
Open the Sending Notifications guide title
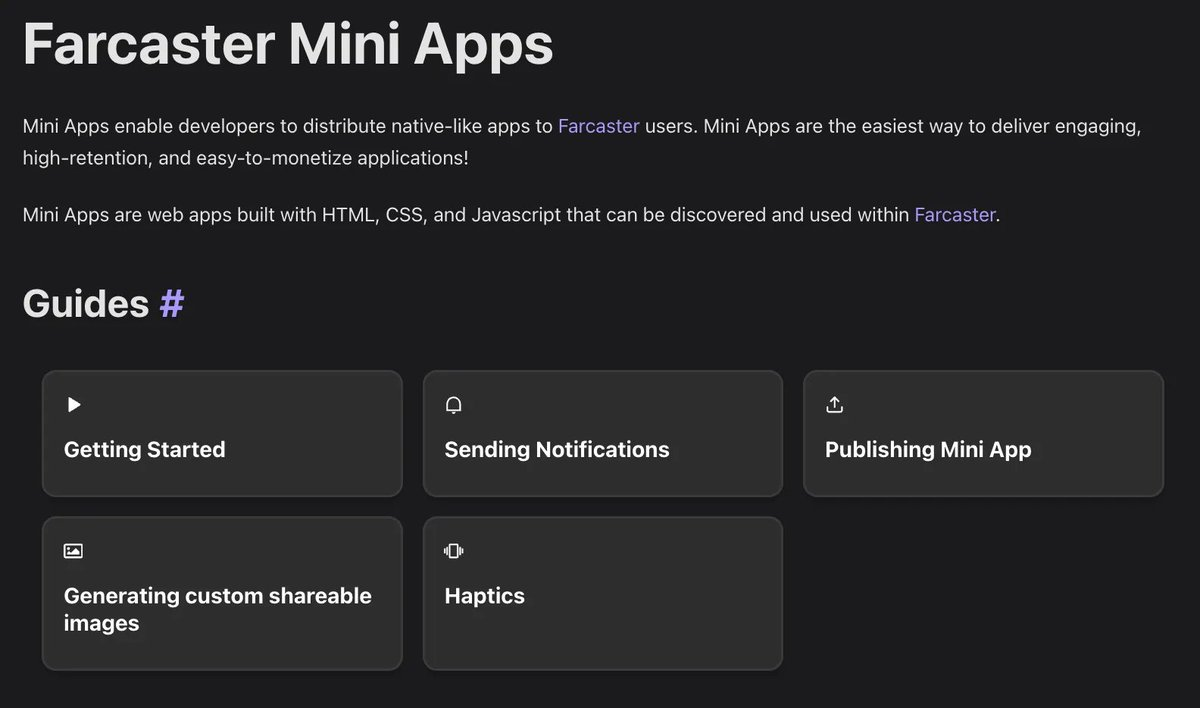pyautogui.click(x=557, y=450)
